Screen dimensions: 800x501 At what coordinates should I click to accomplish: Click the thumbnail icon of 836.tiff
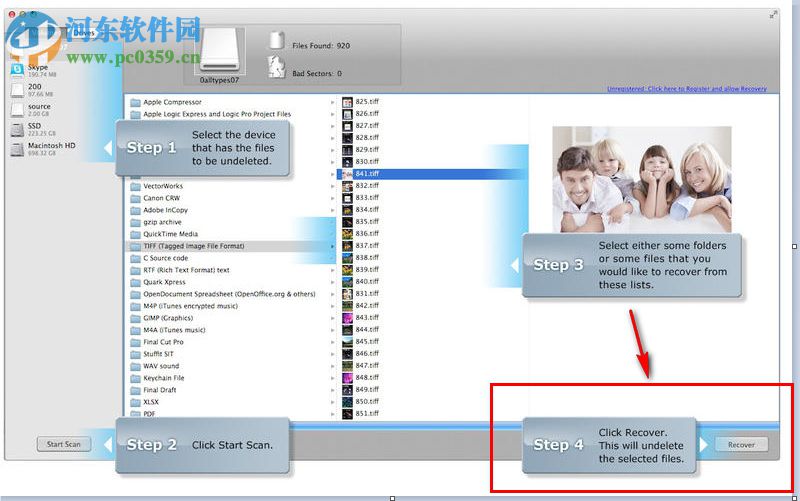tap(347, 234)
